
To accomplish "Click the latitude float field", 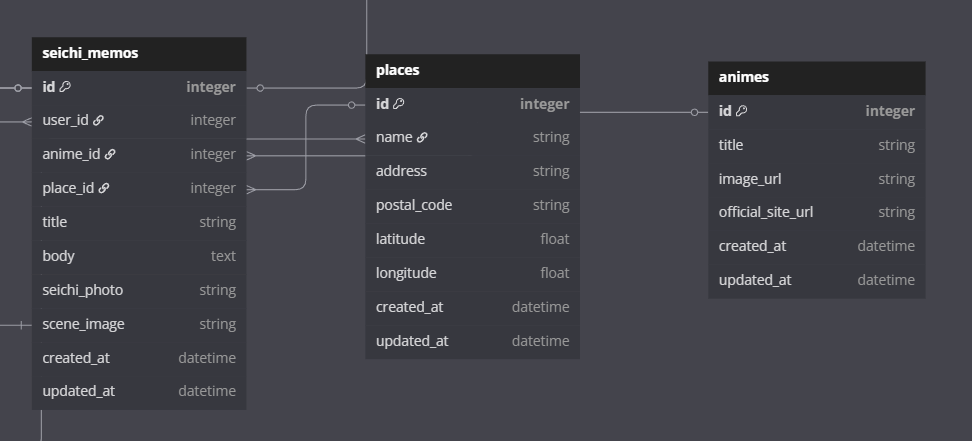I will [472, 239].
